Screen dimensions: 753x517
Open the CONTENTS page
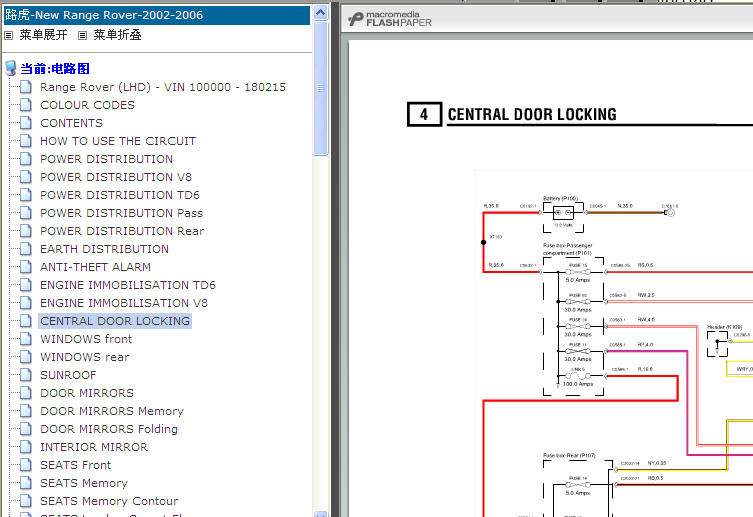pyautogui.click(x=72, y=123)
